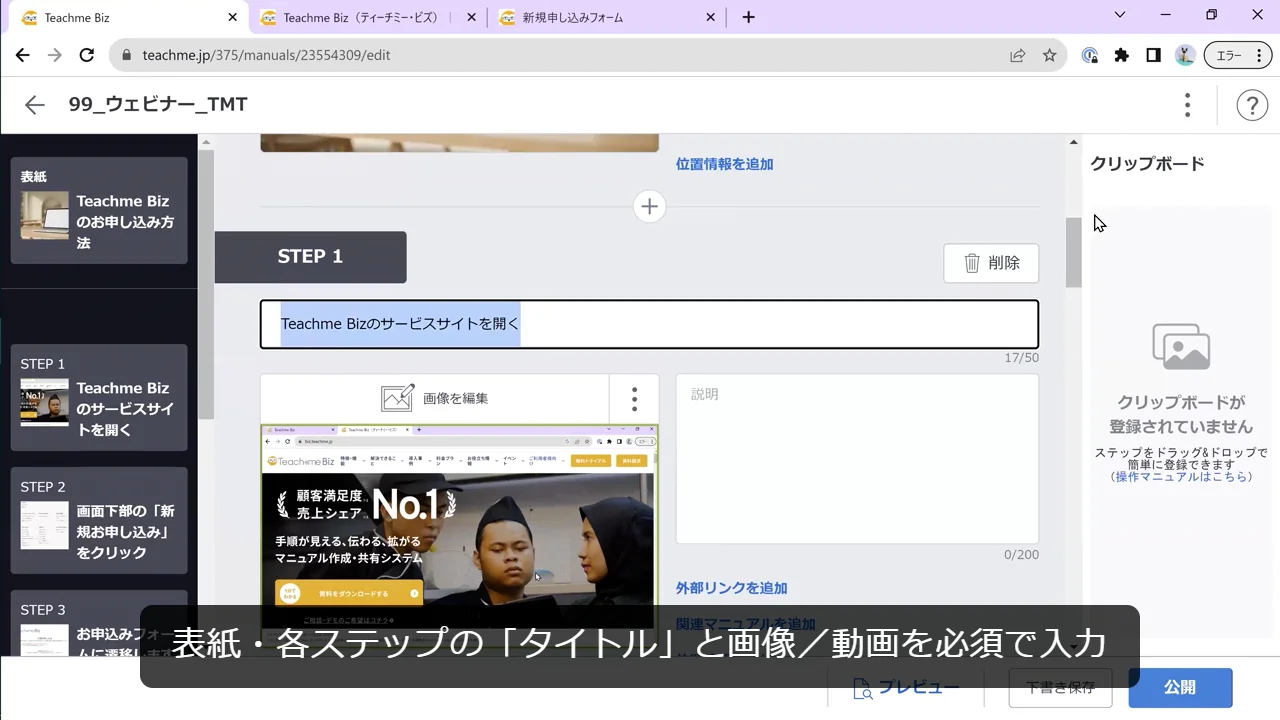The image size is (1280, 720).
Task: Toggle the Chrome side panel icon
Action: [1153, 55]
